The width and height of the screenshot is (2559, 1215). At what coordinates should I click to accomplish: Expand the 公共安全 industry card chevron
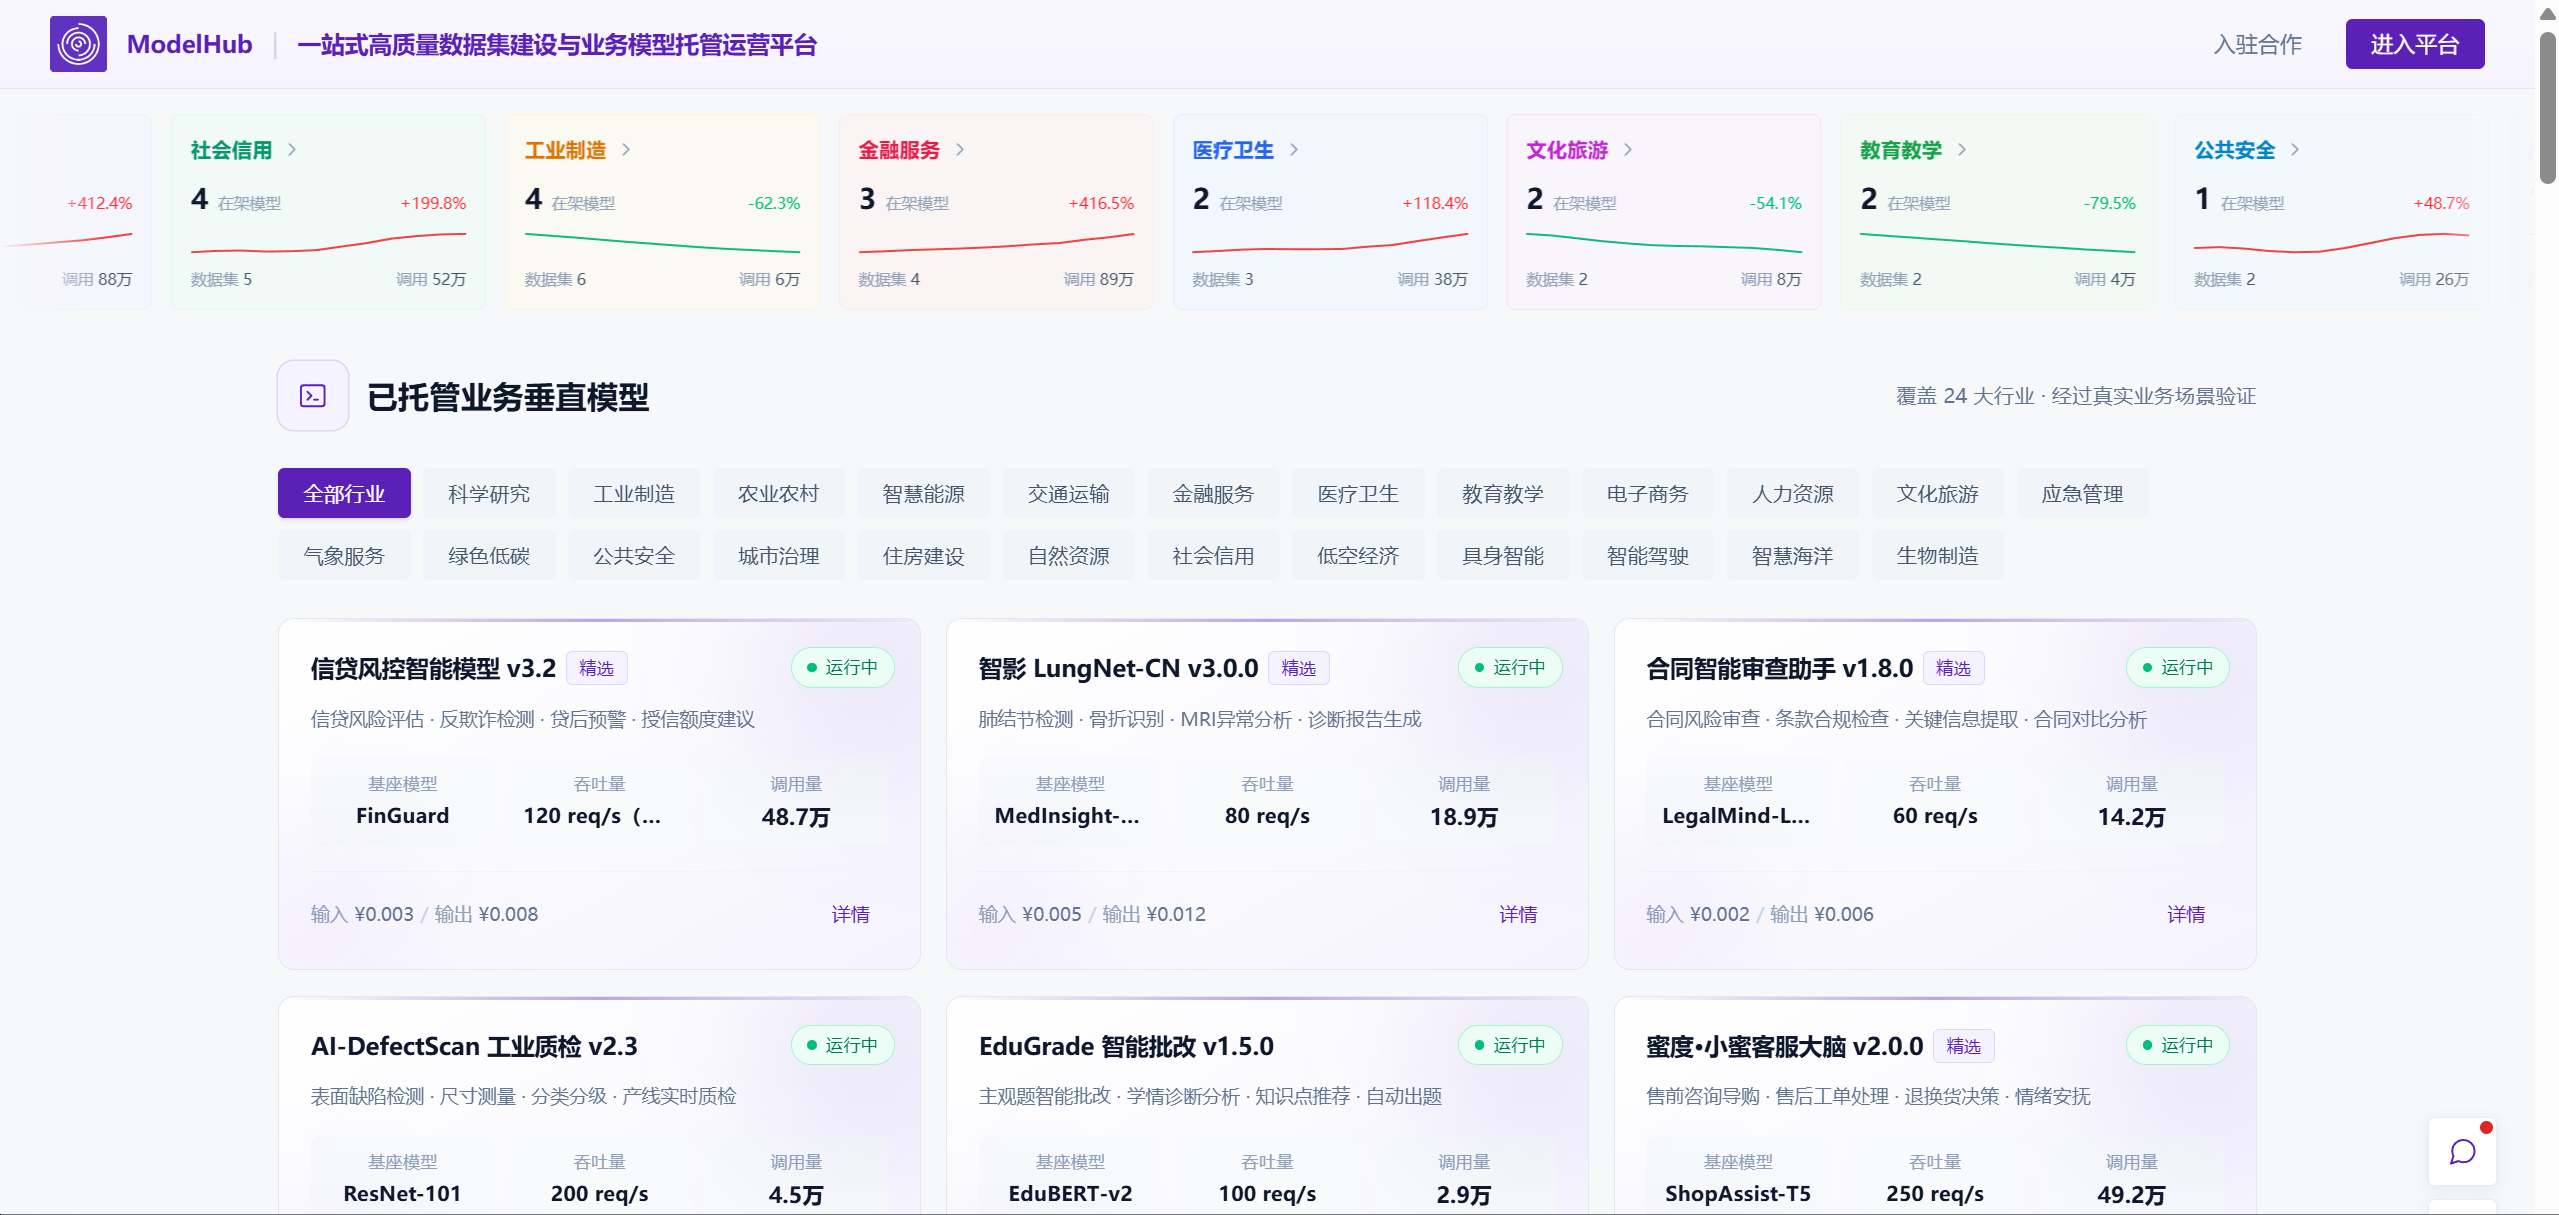coord(2295,150)
